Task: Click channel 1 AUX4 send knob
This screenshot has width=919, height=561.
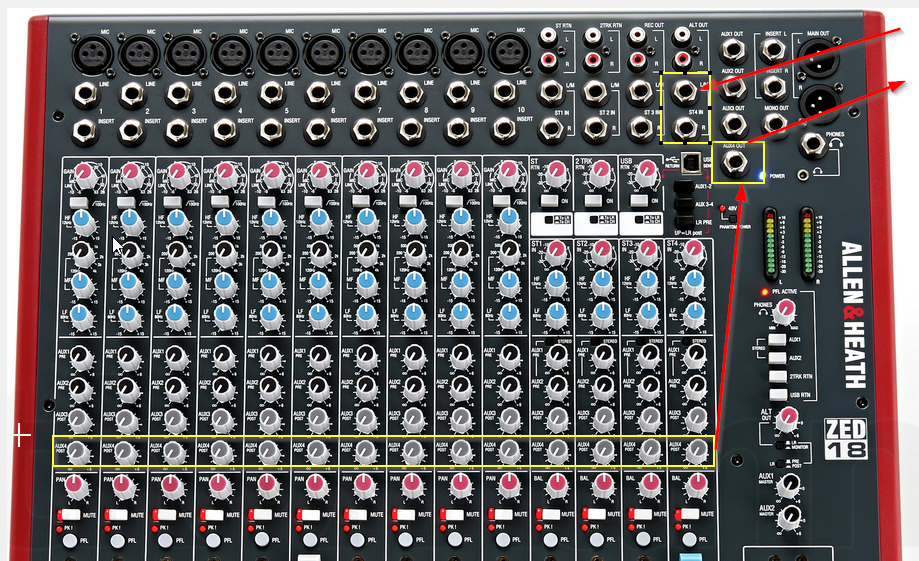Action: click(80, 453)
